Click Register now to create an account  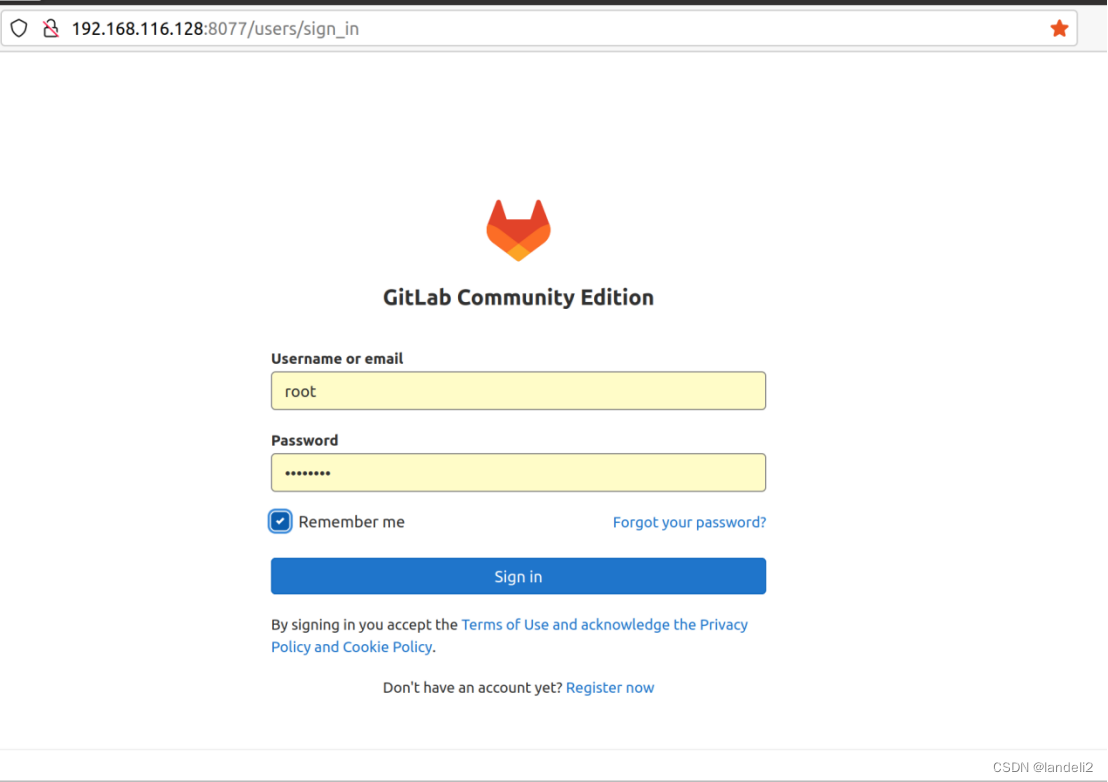coord(610,687)
